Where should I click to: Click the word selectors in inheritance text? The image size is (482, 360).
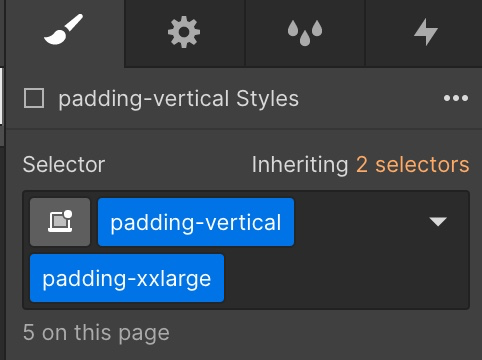(x=422, y=165)
